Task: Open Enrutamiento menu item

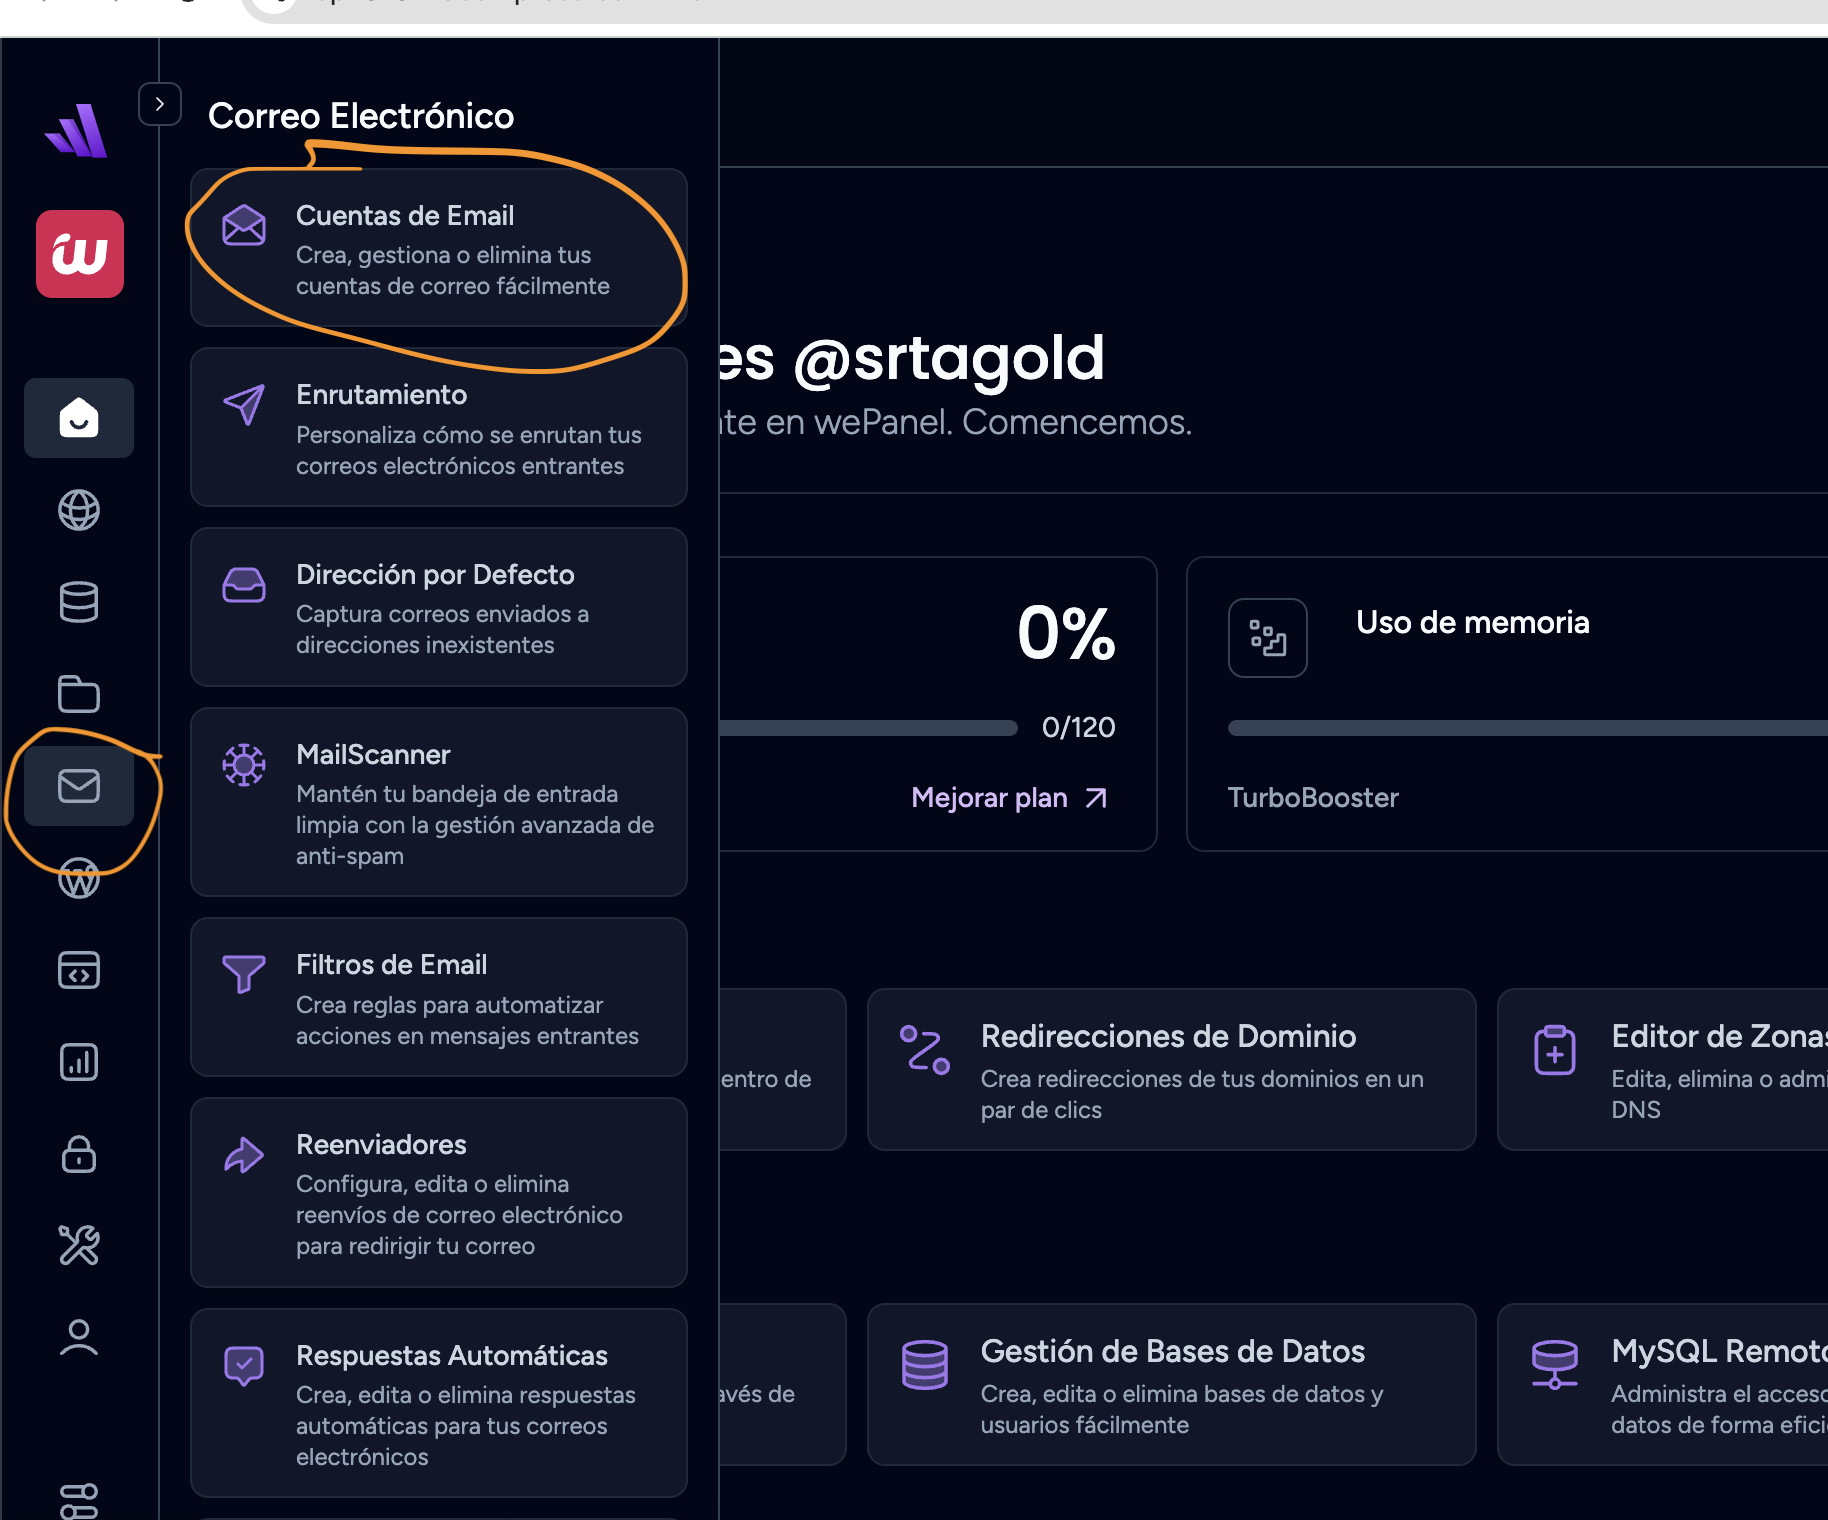Action: (439, 427)
